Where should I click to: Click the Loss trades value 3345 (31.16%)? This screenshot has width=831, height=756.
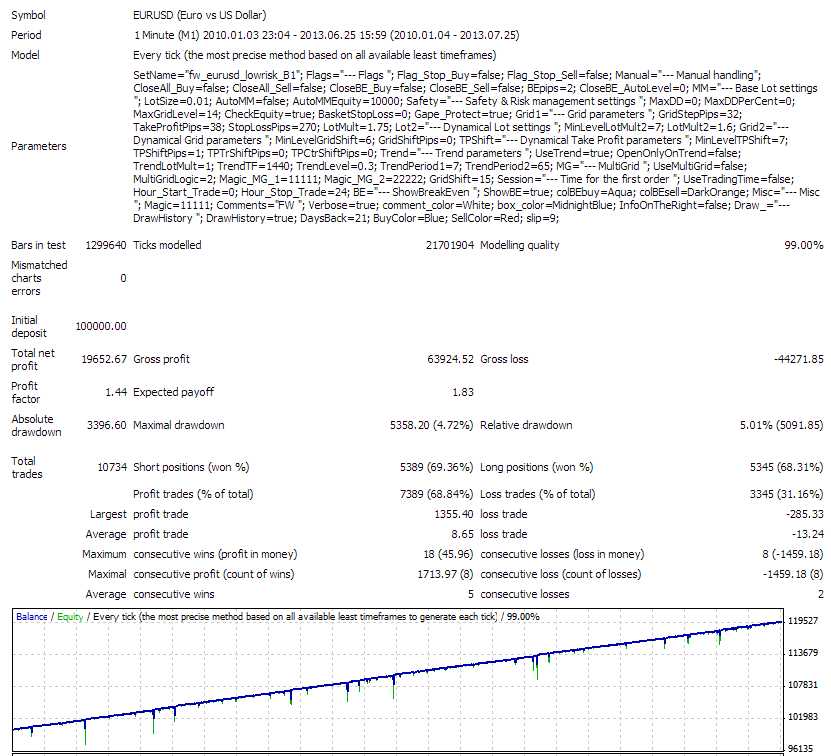pos(786,495)
